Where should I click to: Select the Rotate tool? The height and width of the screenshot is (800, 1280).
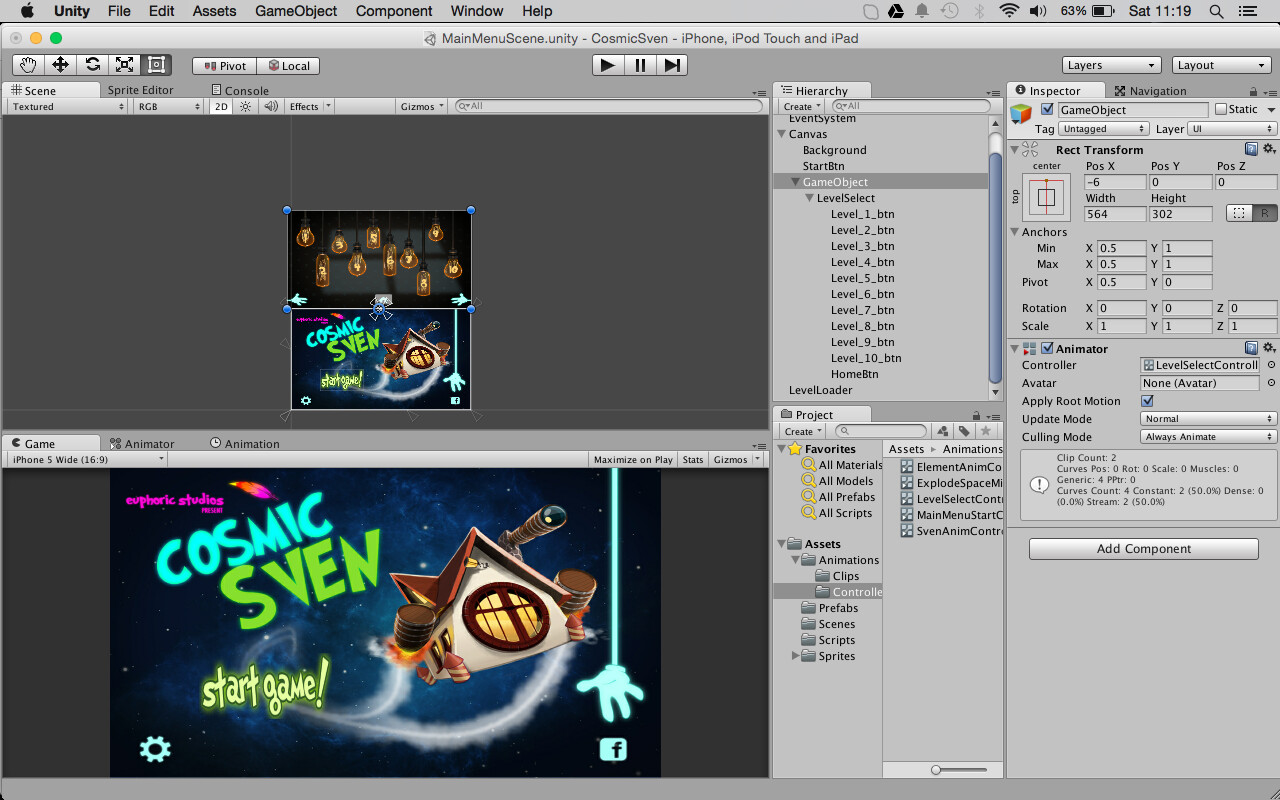pyautogui.click(x=93, y=65)
